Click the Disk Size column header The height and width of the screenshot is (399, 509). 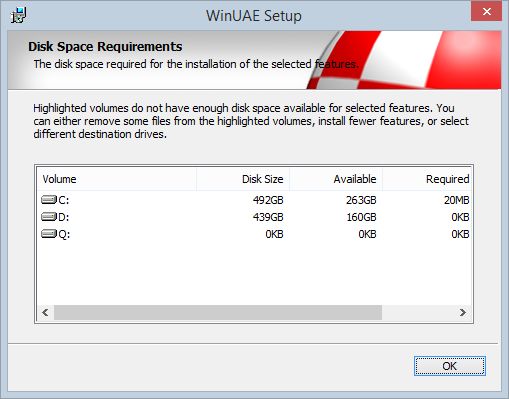coord(243,179)
